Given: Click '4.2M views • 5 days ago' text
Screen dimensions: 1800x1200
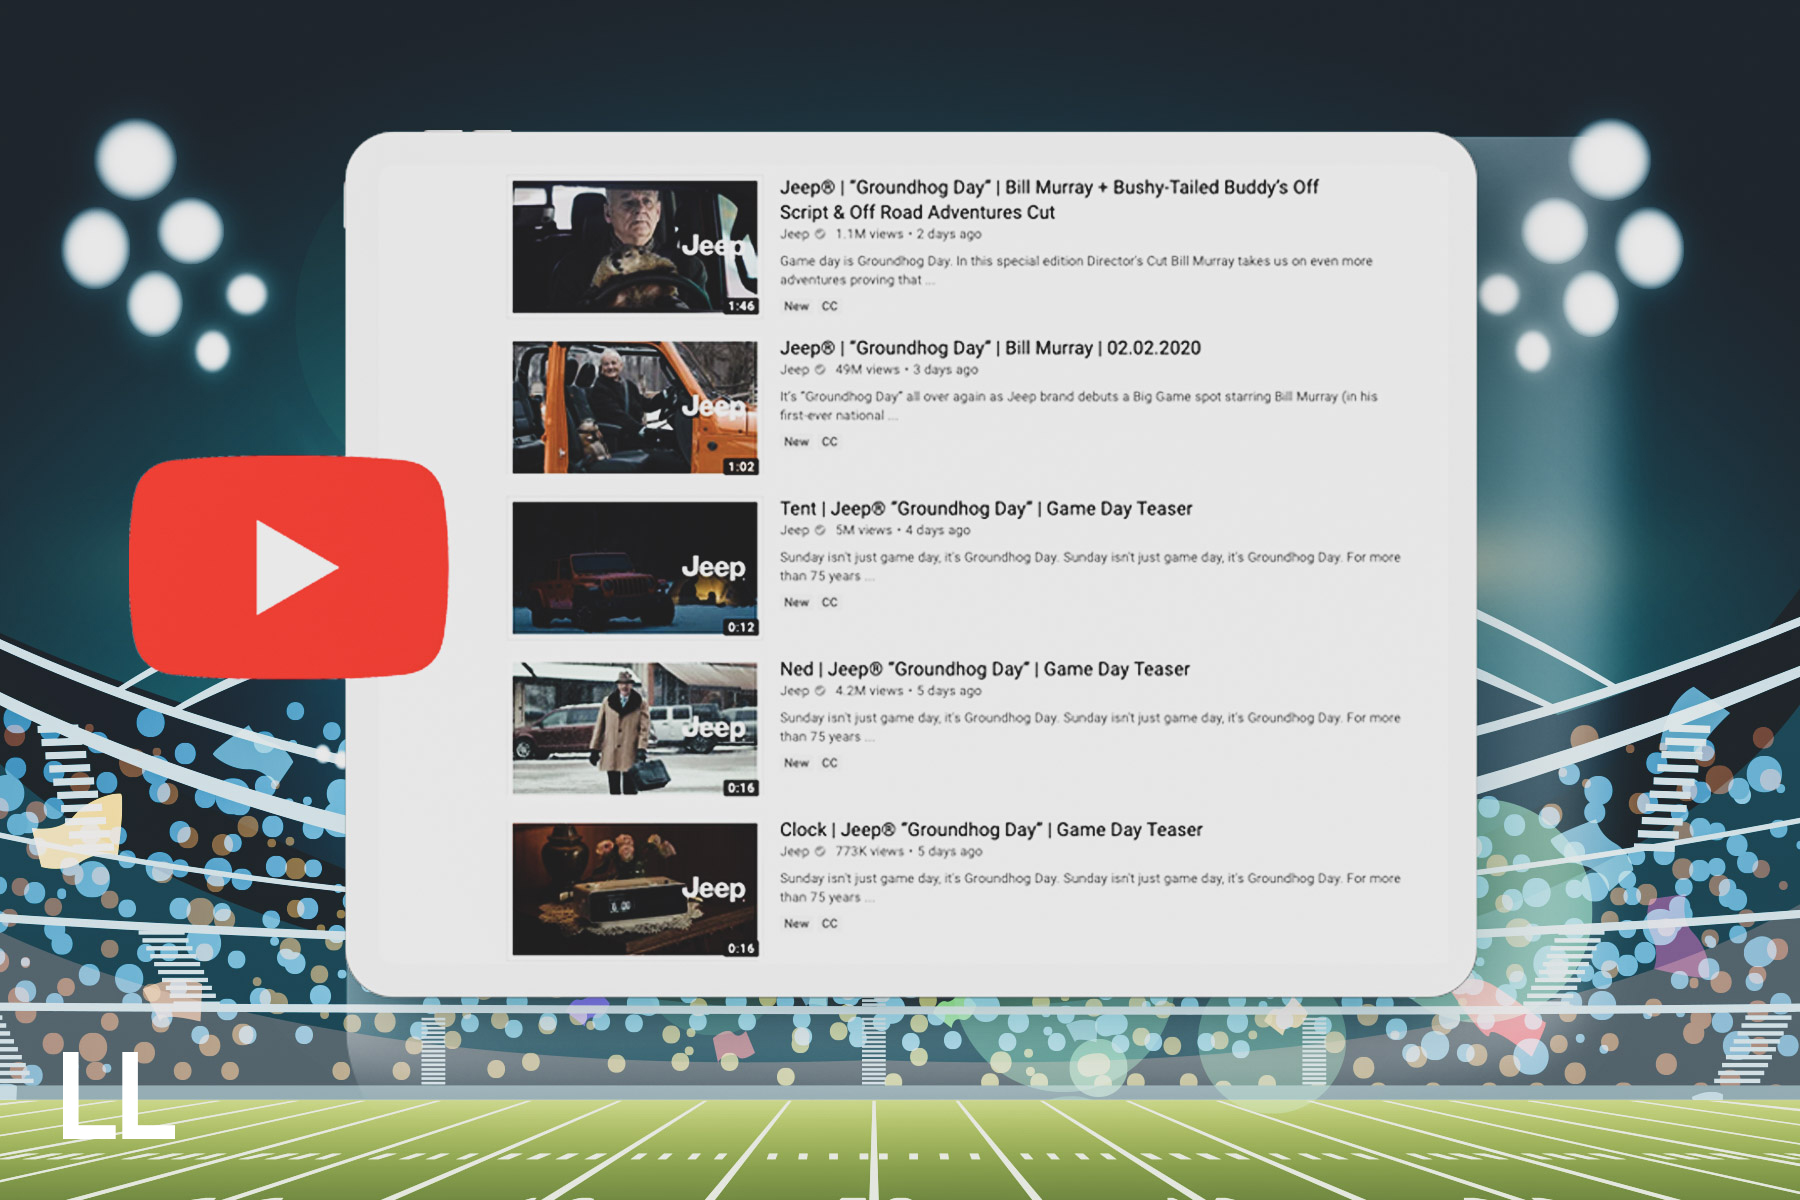Looking at the screenshot, I should click(x=908, y=690).
